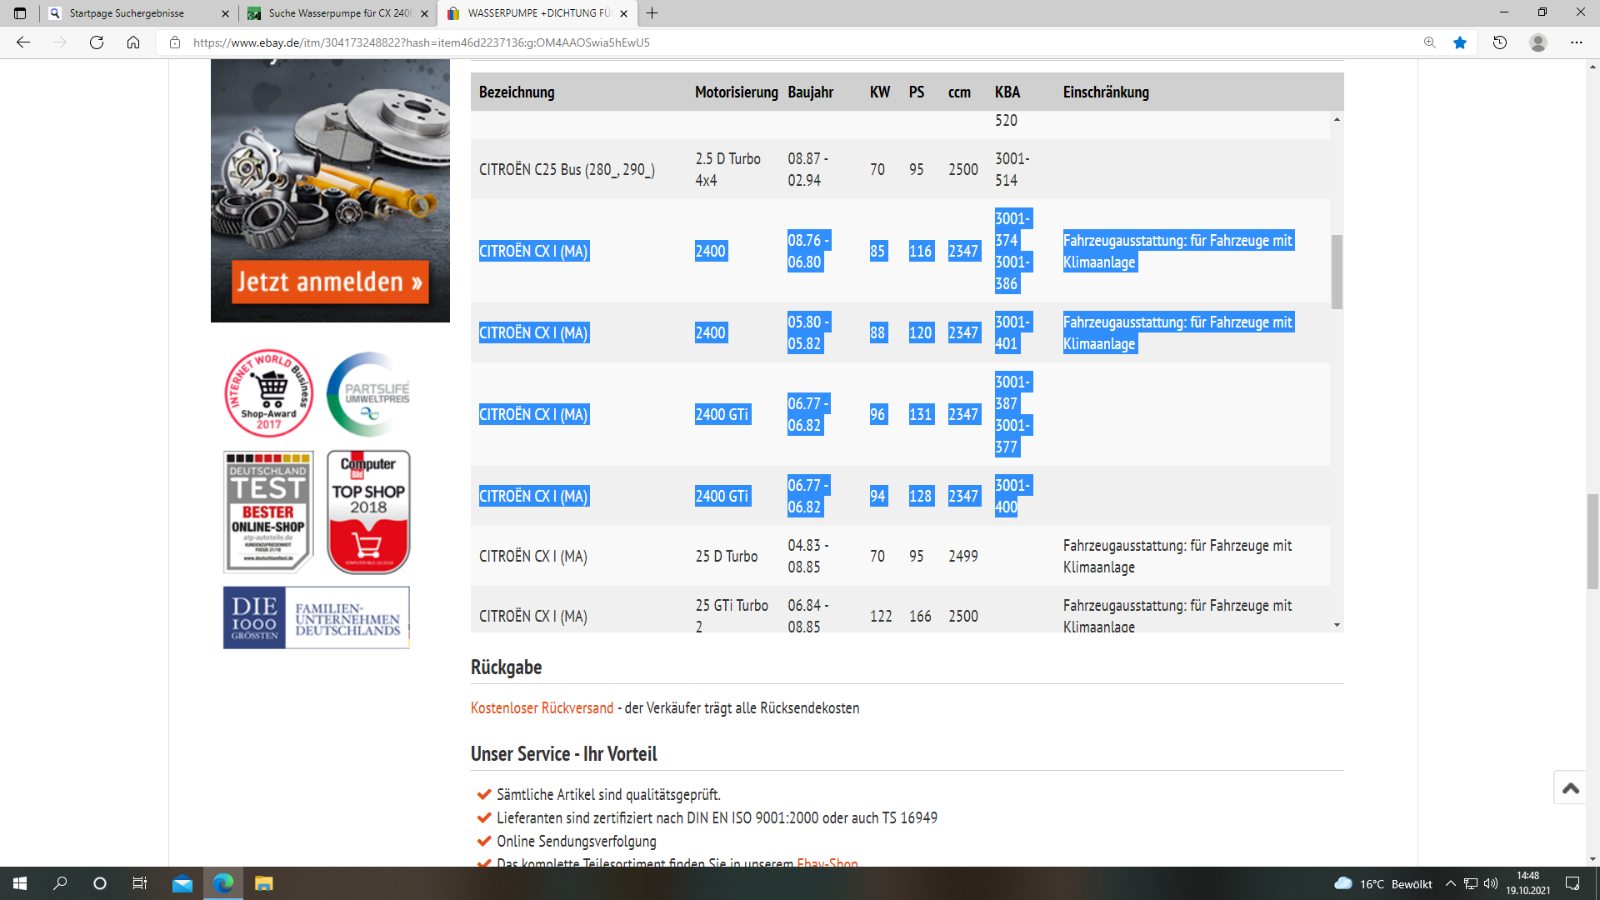Open the Ebay-Shop link

point(827,864)
